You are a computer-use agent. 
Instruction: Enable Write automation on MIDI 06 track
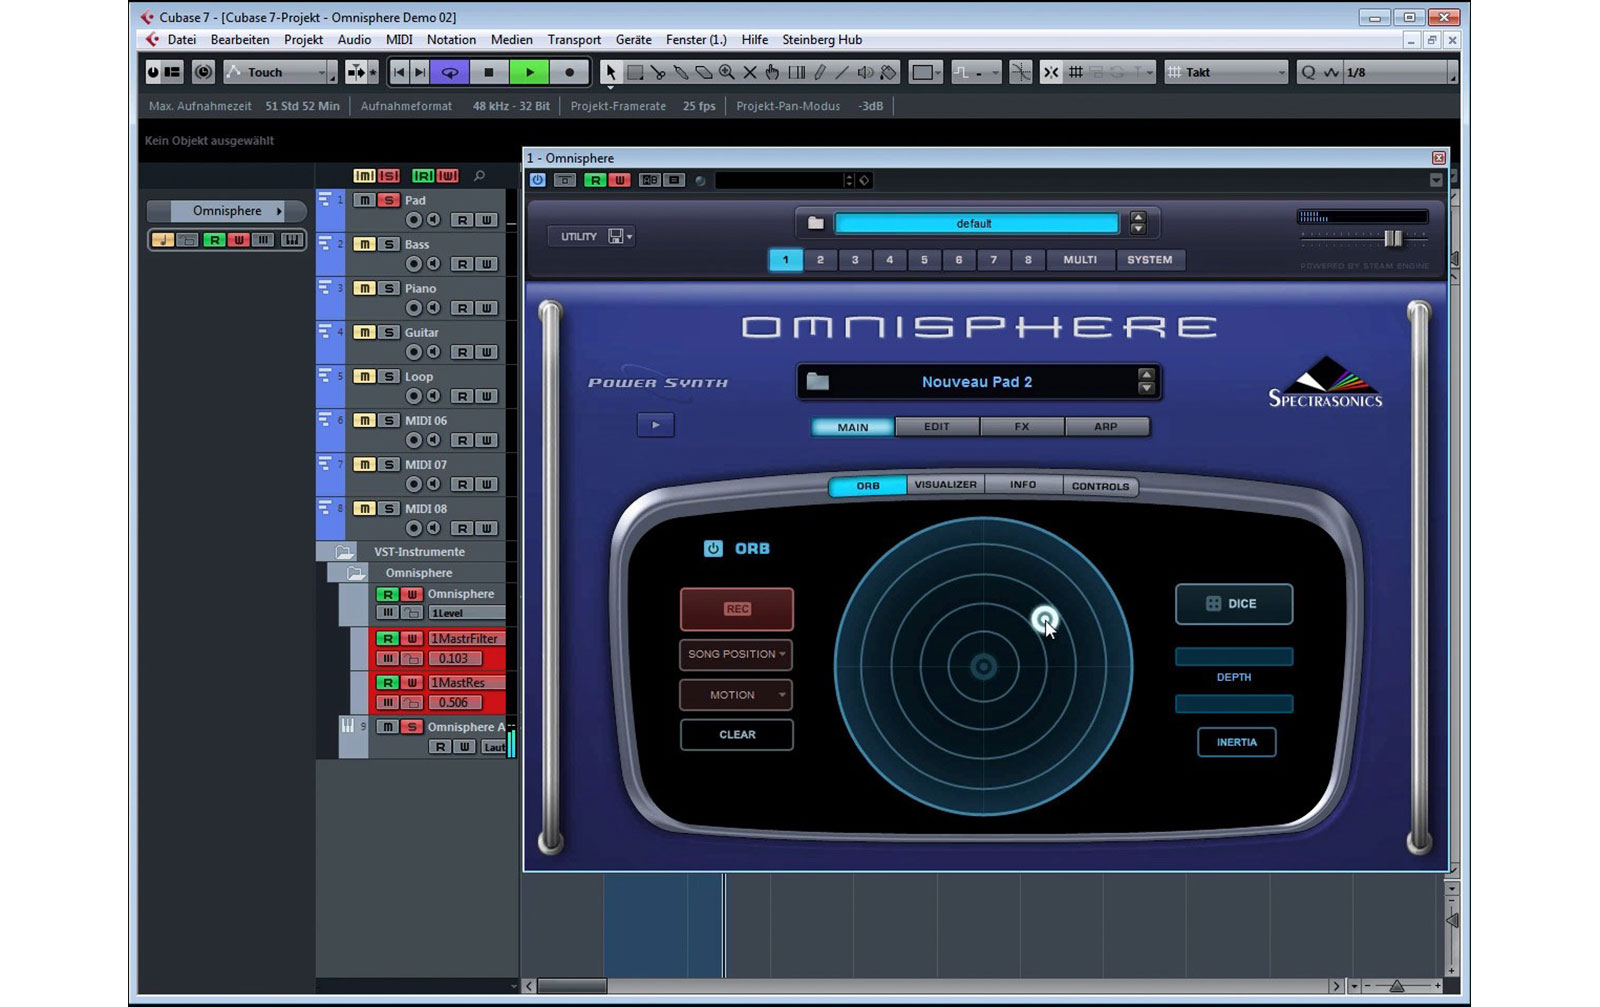486,440
